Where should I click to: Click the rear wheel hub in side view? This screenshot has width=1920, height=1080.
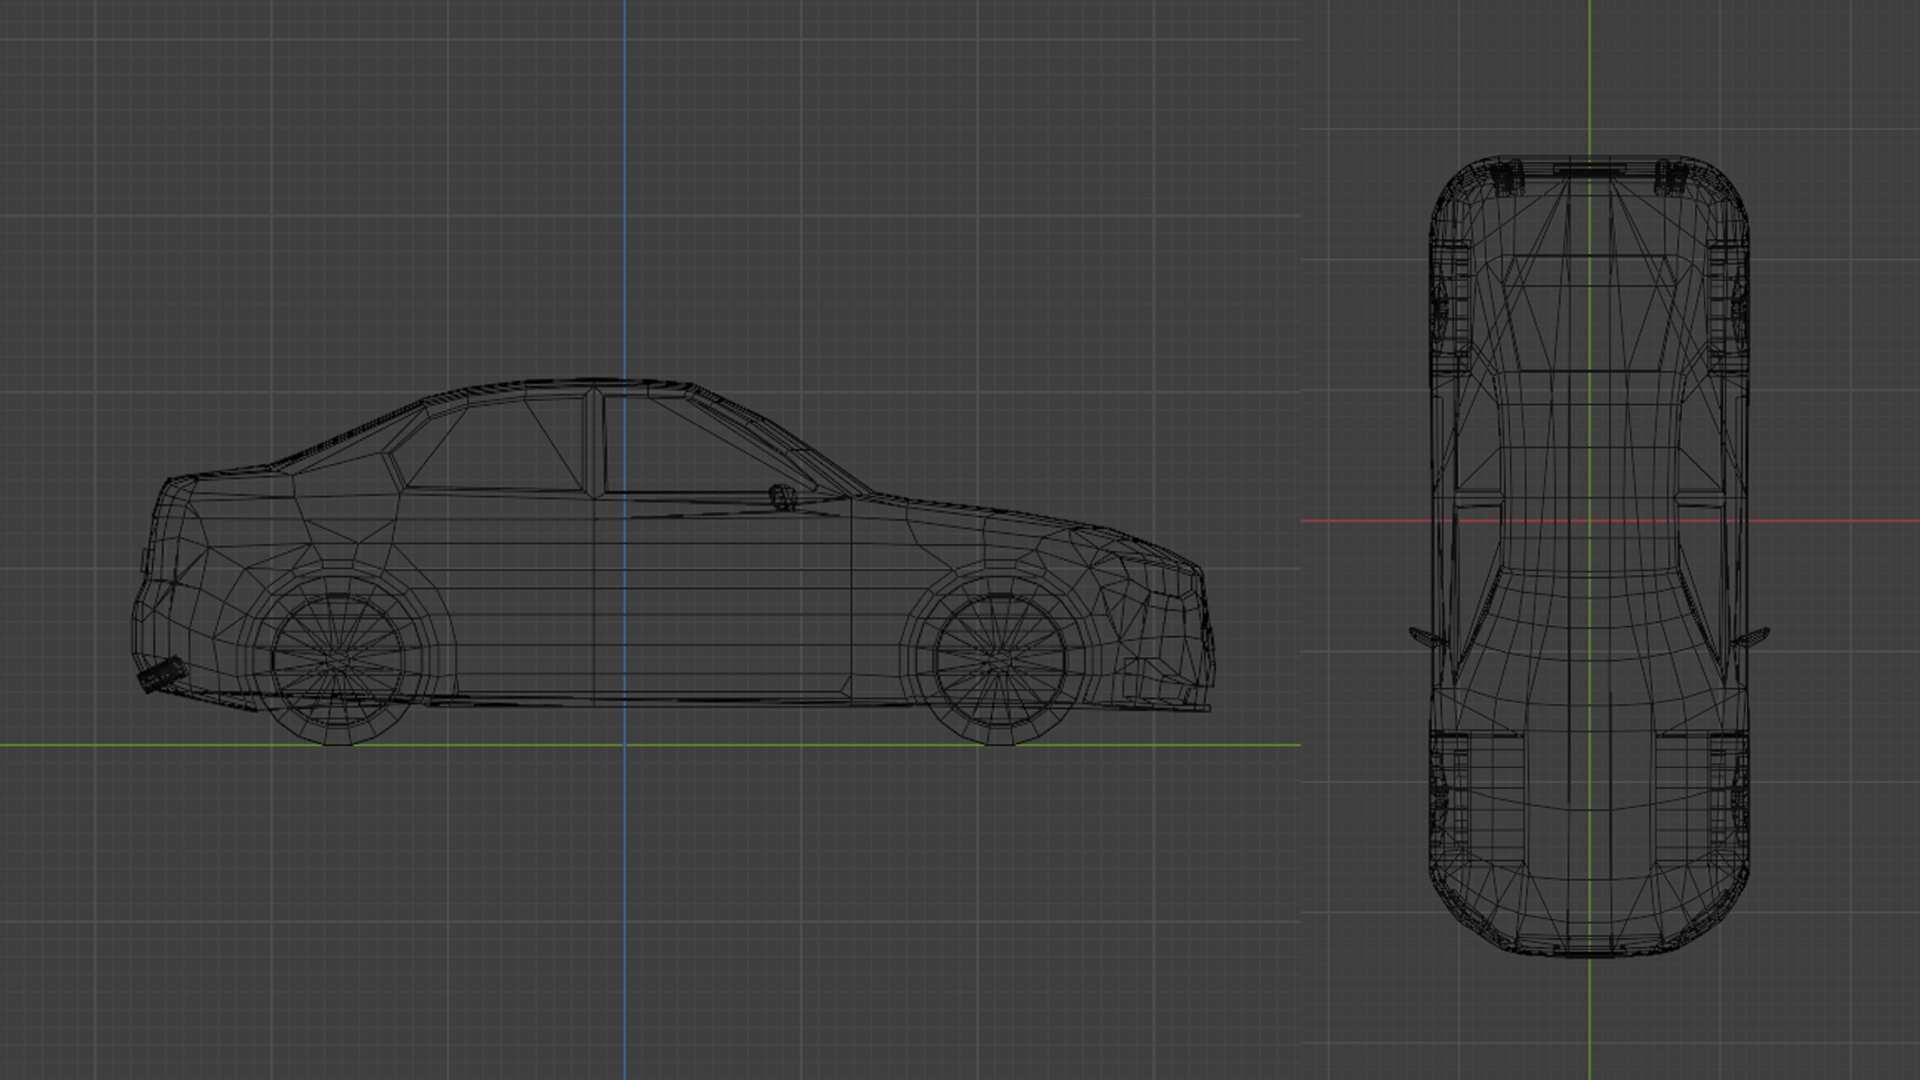[338, 660]
